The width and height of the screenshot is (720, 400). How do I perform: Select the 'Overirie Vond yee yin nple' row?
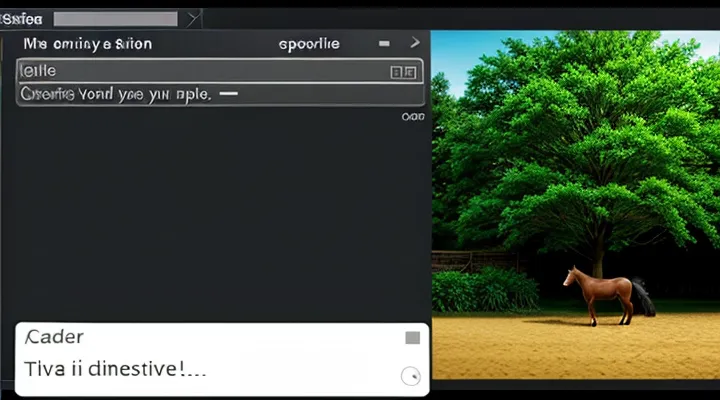click(115, 94)
